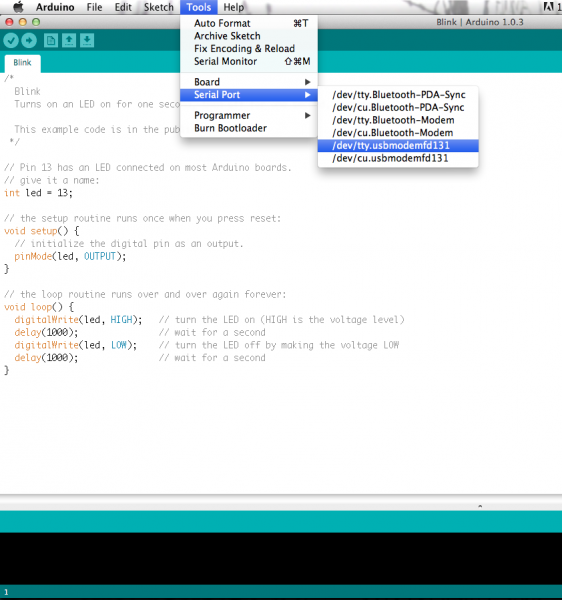Viewport: 562px width, 600px height.
Task: Click comment 'Pin 13 has an LED connected'
Action: tap(148, 168)
